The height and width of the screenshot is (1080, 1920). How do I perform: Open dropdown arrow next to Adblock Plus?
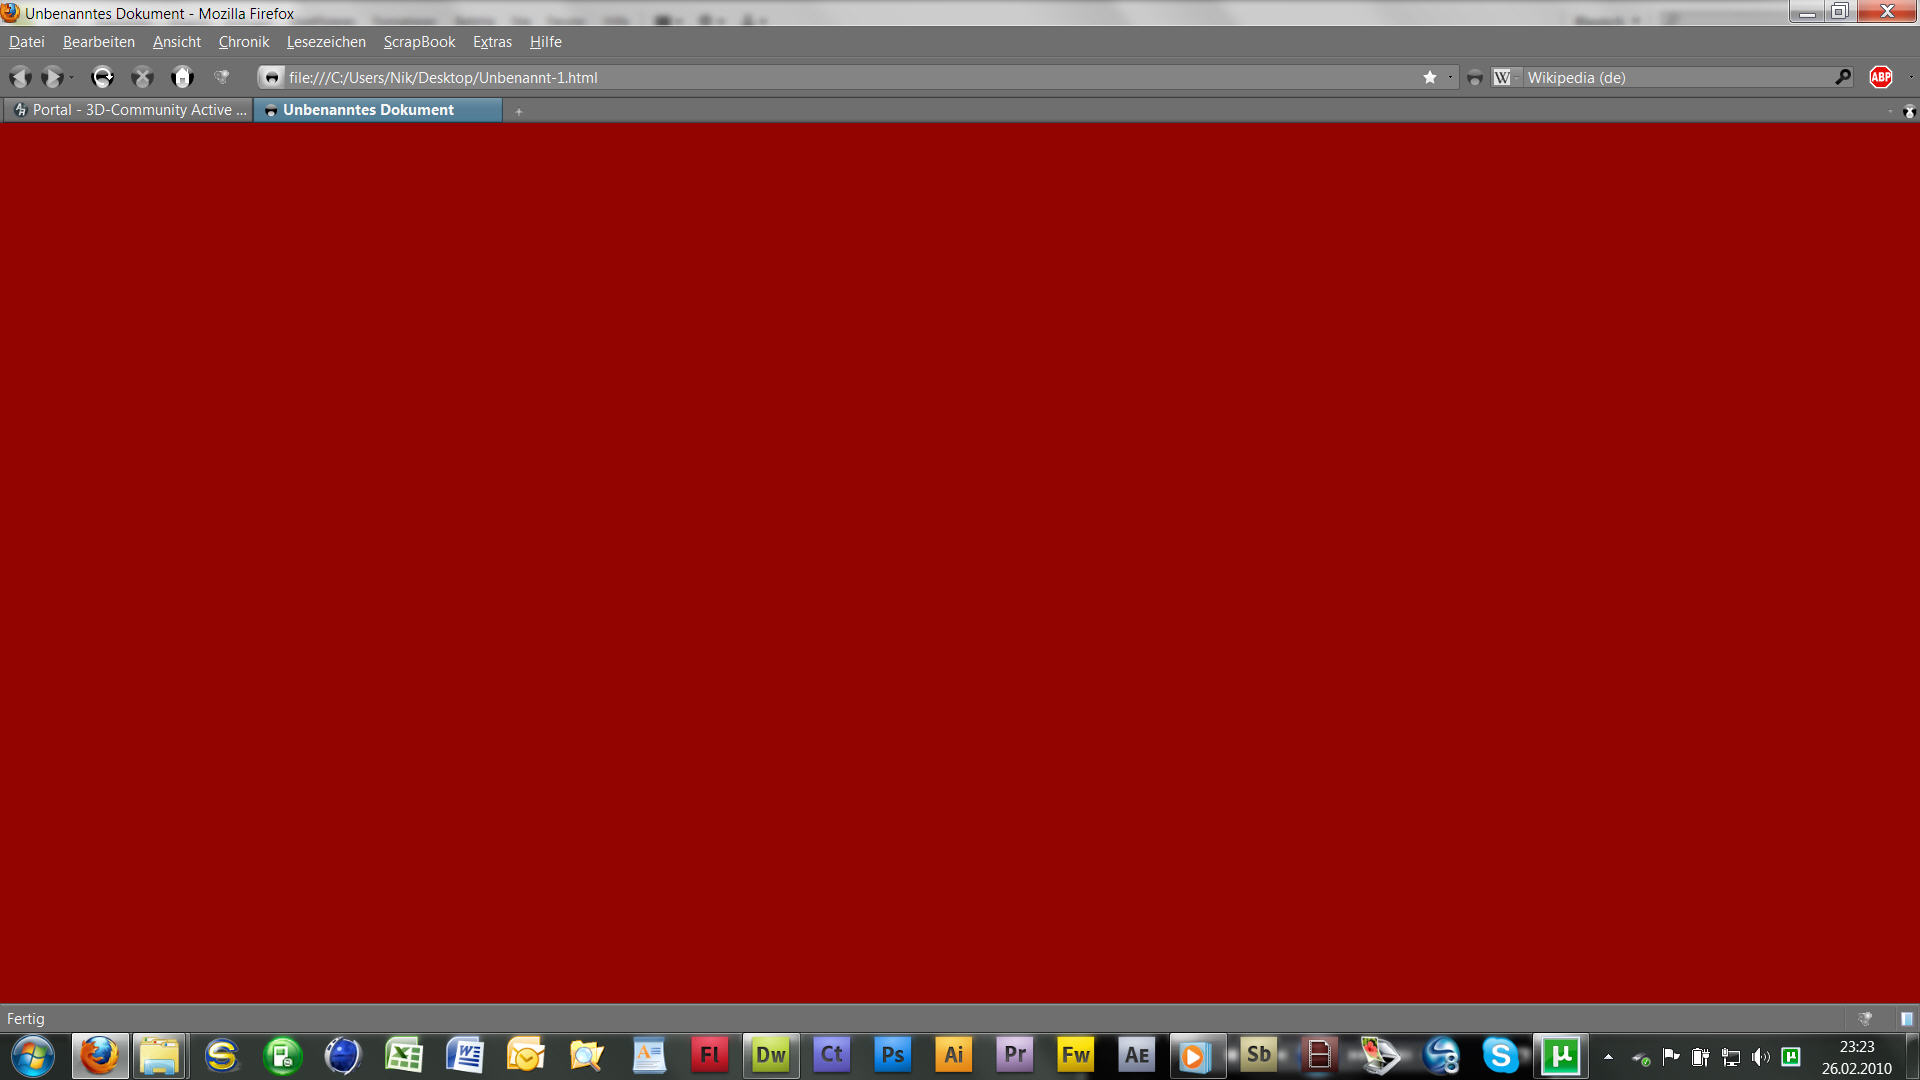1909,77
